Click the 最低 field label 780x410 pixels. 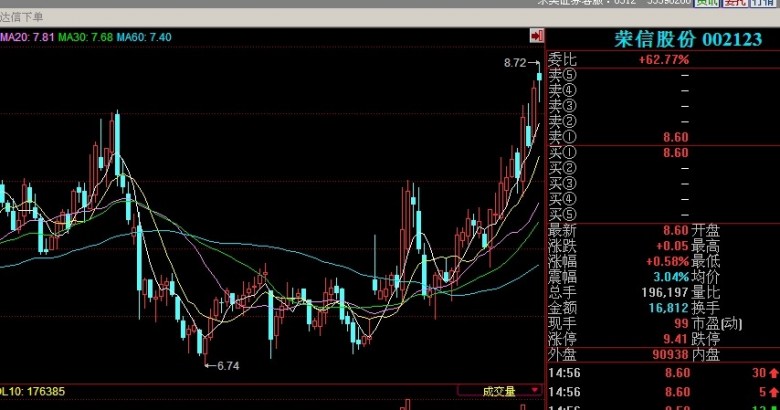click(705, 261)
